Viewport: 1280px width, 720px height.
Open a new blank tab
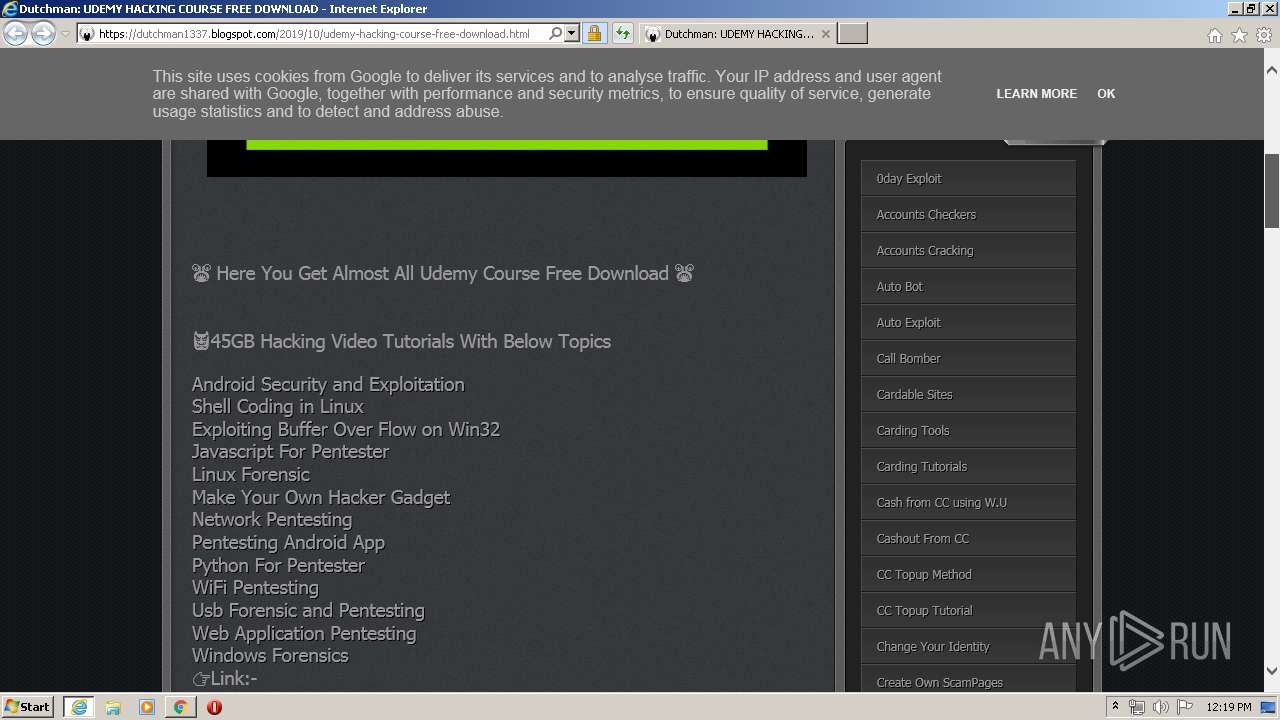pos(851,34)
